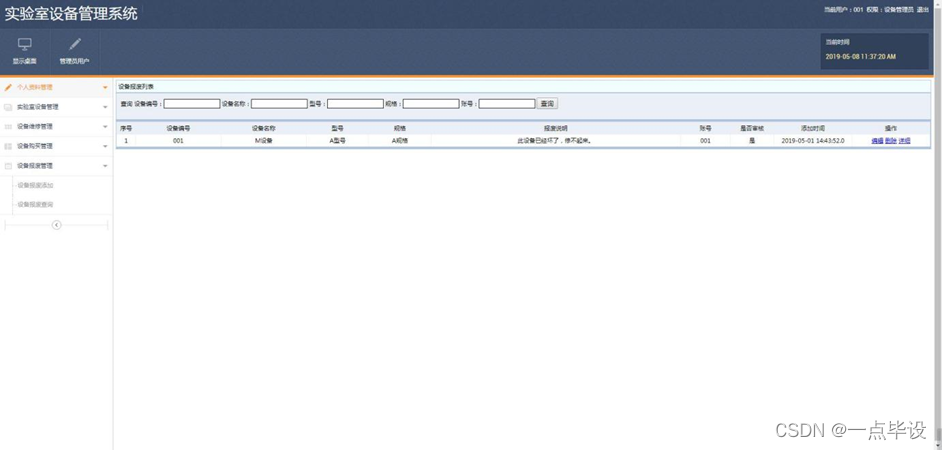Expand the 设备维修管理 menu arrow
942x450 pixels.
[x=105, y=127]
